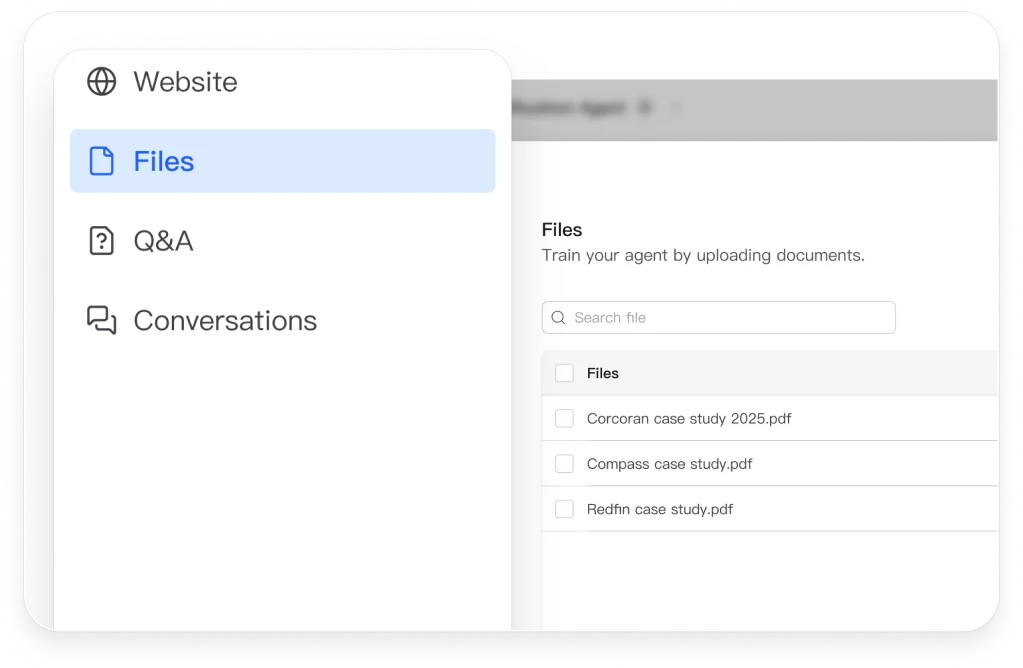Click the Files column header in the table
The image size is (1023, 668).
pos(603,373)
